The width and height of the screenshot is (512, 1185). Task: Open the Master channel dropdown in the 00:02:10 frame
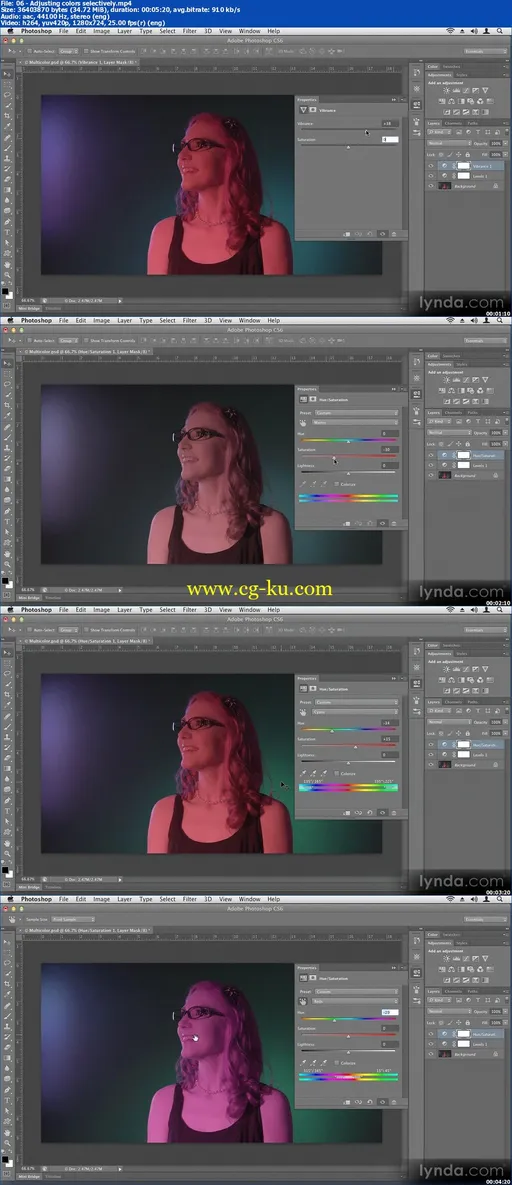pos(356,422)
